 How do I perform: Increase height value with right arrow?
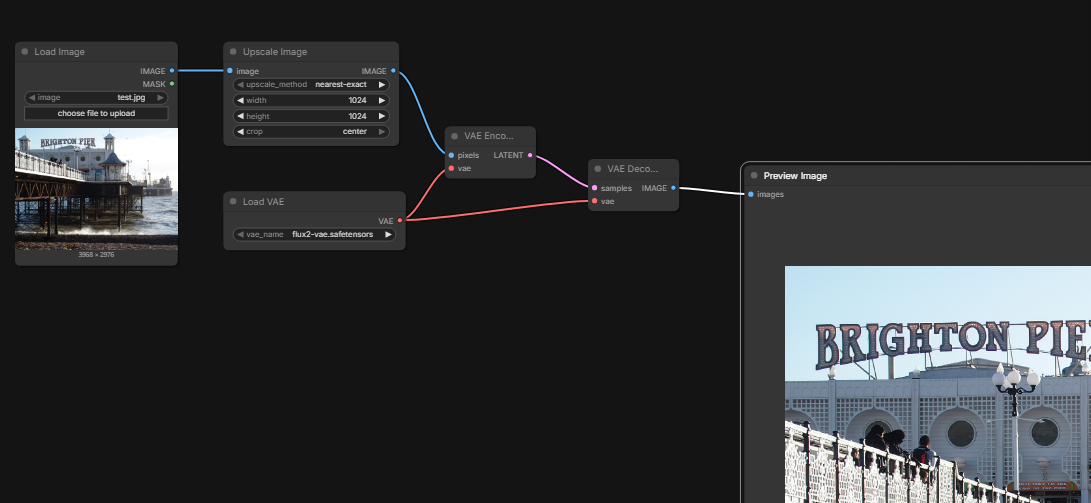pos(382,116)
